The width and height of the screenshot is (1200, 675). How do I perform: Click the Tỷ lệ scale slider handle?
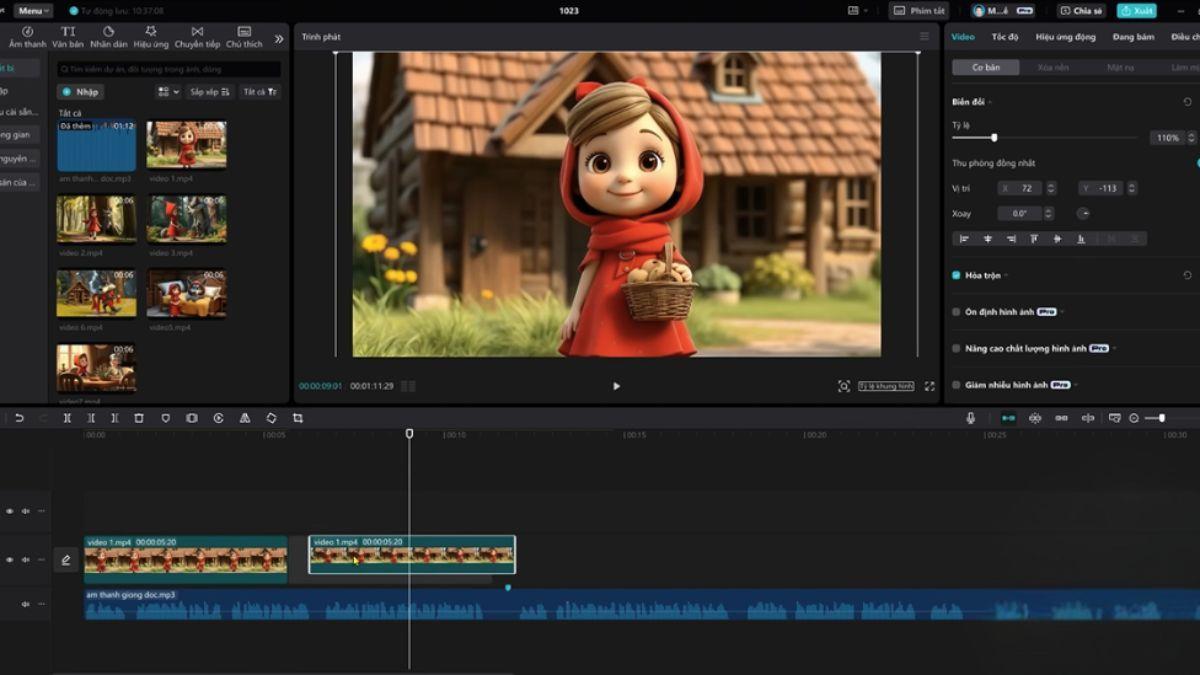(x=994, y=137)
